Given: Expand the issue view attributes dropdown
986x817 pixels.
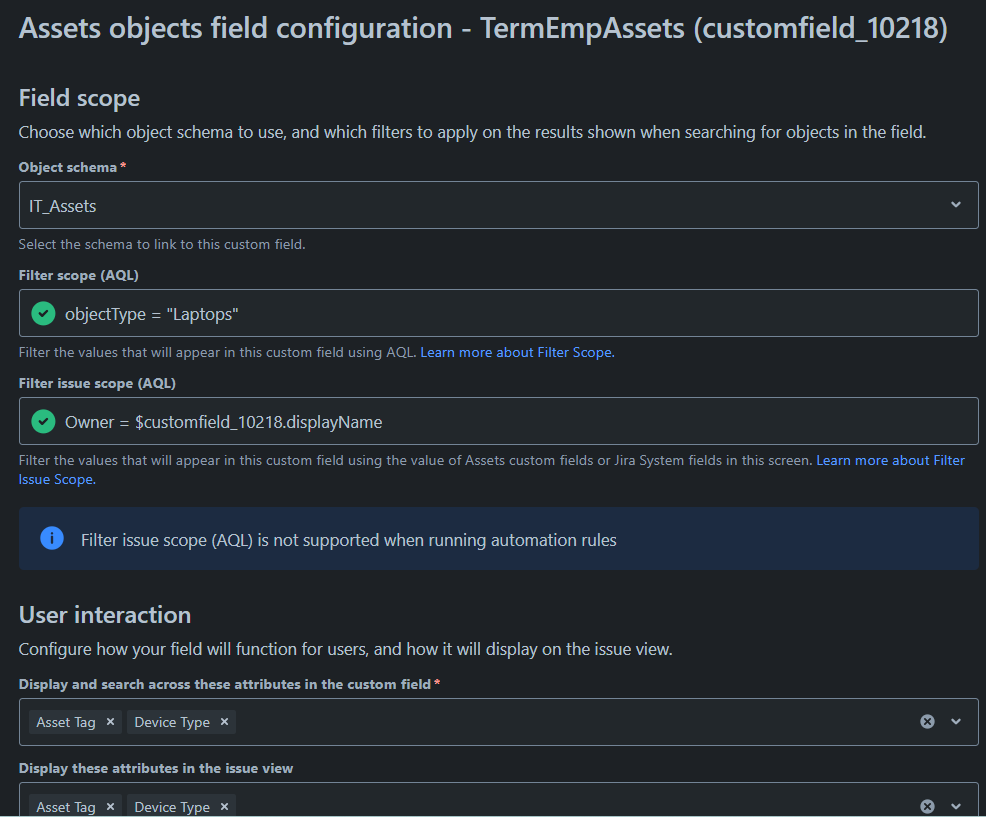Looking at the screenshot, I should 956,806.
